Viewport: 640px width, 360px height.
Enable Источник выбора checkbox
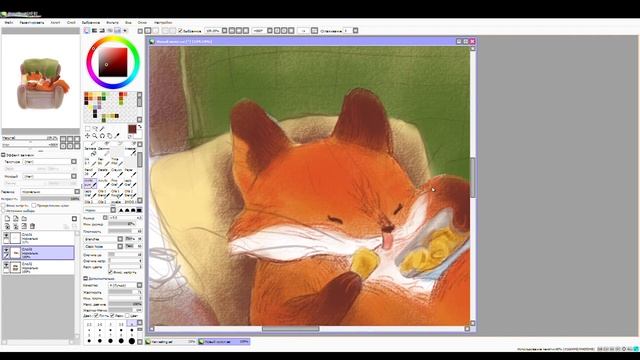[3, 211]
